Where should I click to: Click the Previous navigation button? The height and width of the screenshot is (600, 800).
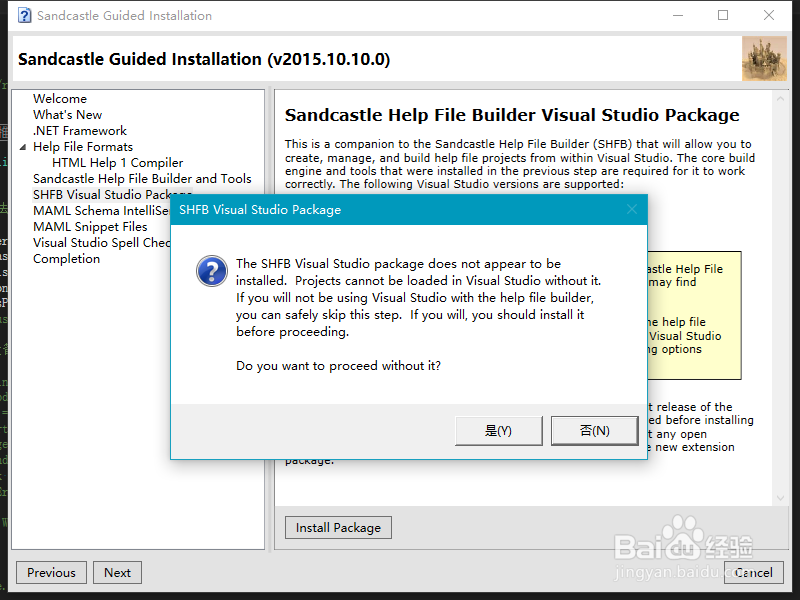pyautogui.click(x=51, y=572)
